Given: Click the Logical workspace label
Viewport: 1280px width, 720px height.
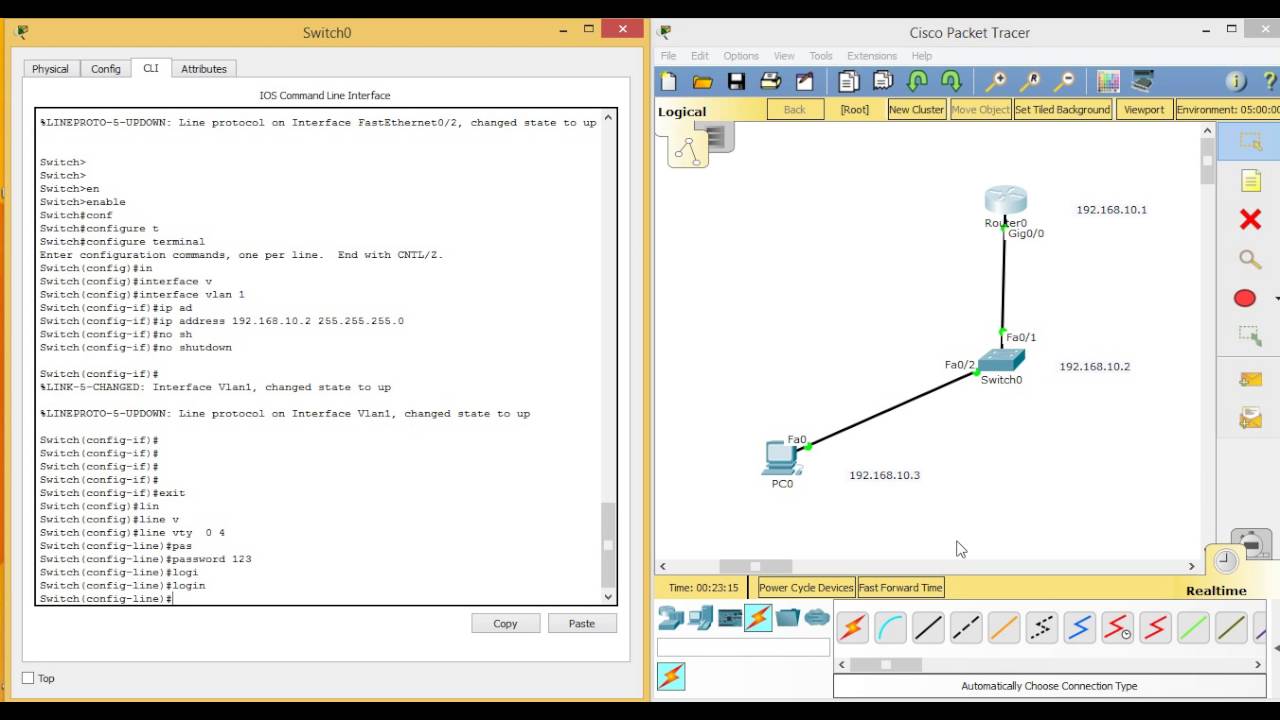Looking at the screenshot, I should 682,112.
